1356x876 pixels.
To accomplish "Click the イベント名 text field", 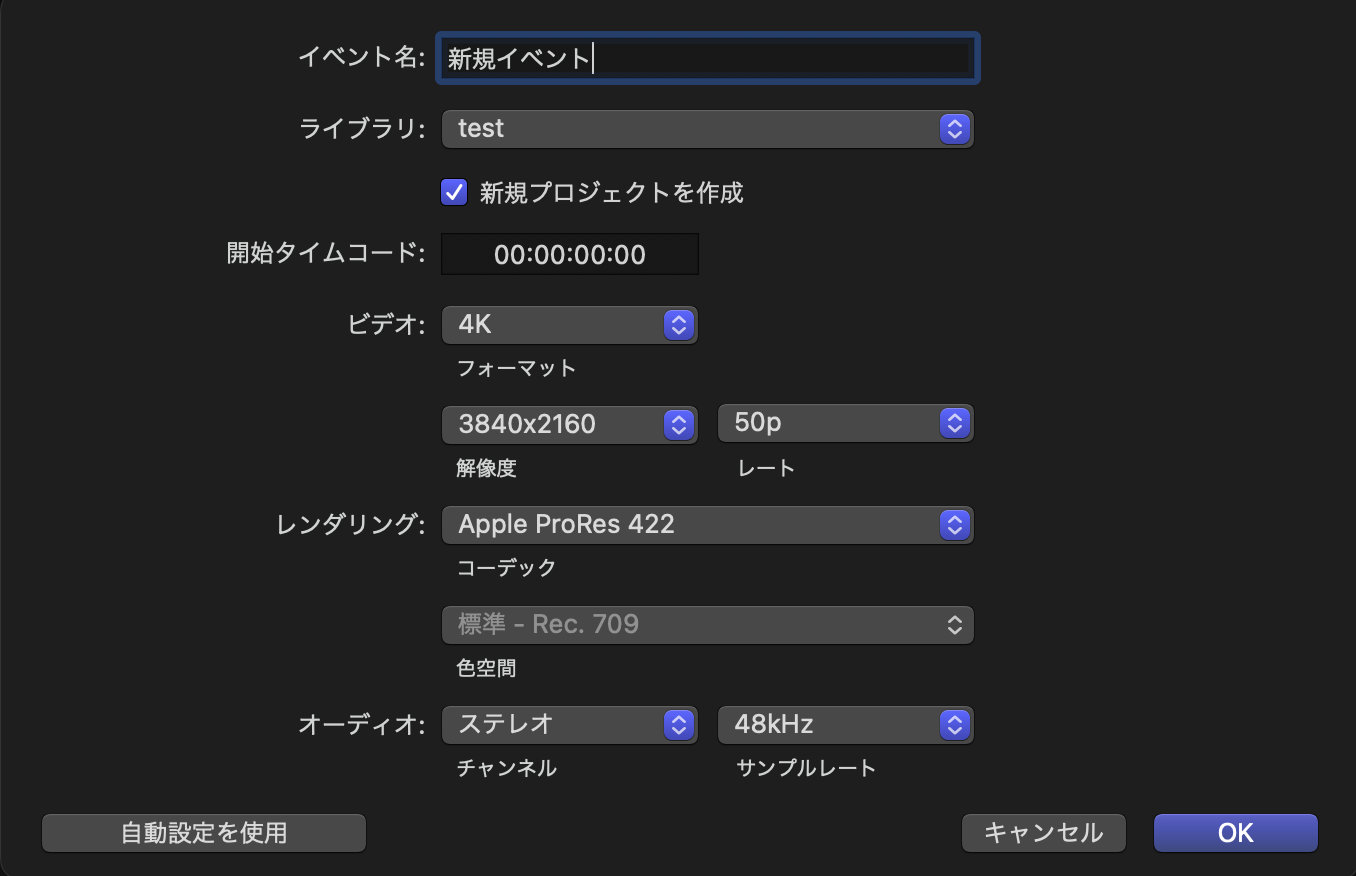I will tap(708, 59).
